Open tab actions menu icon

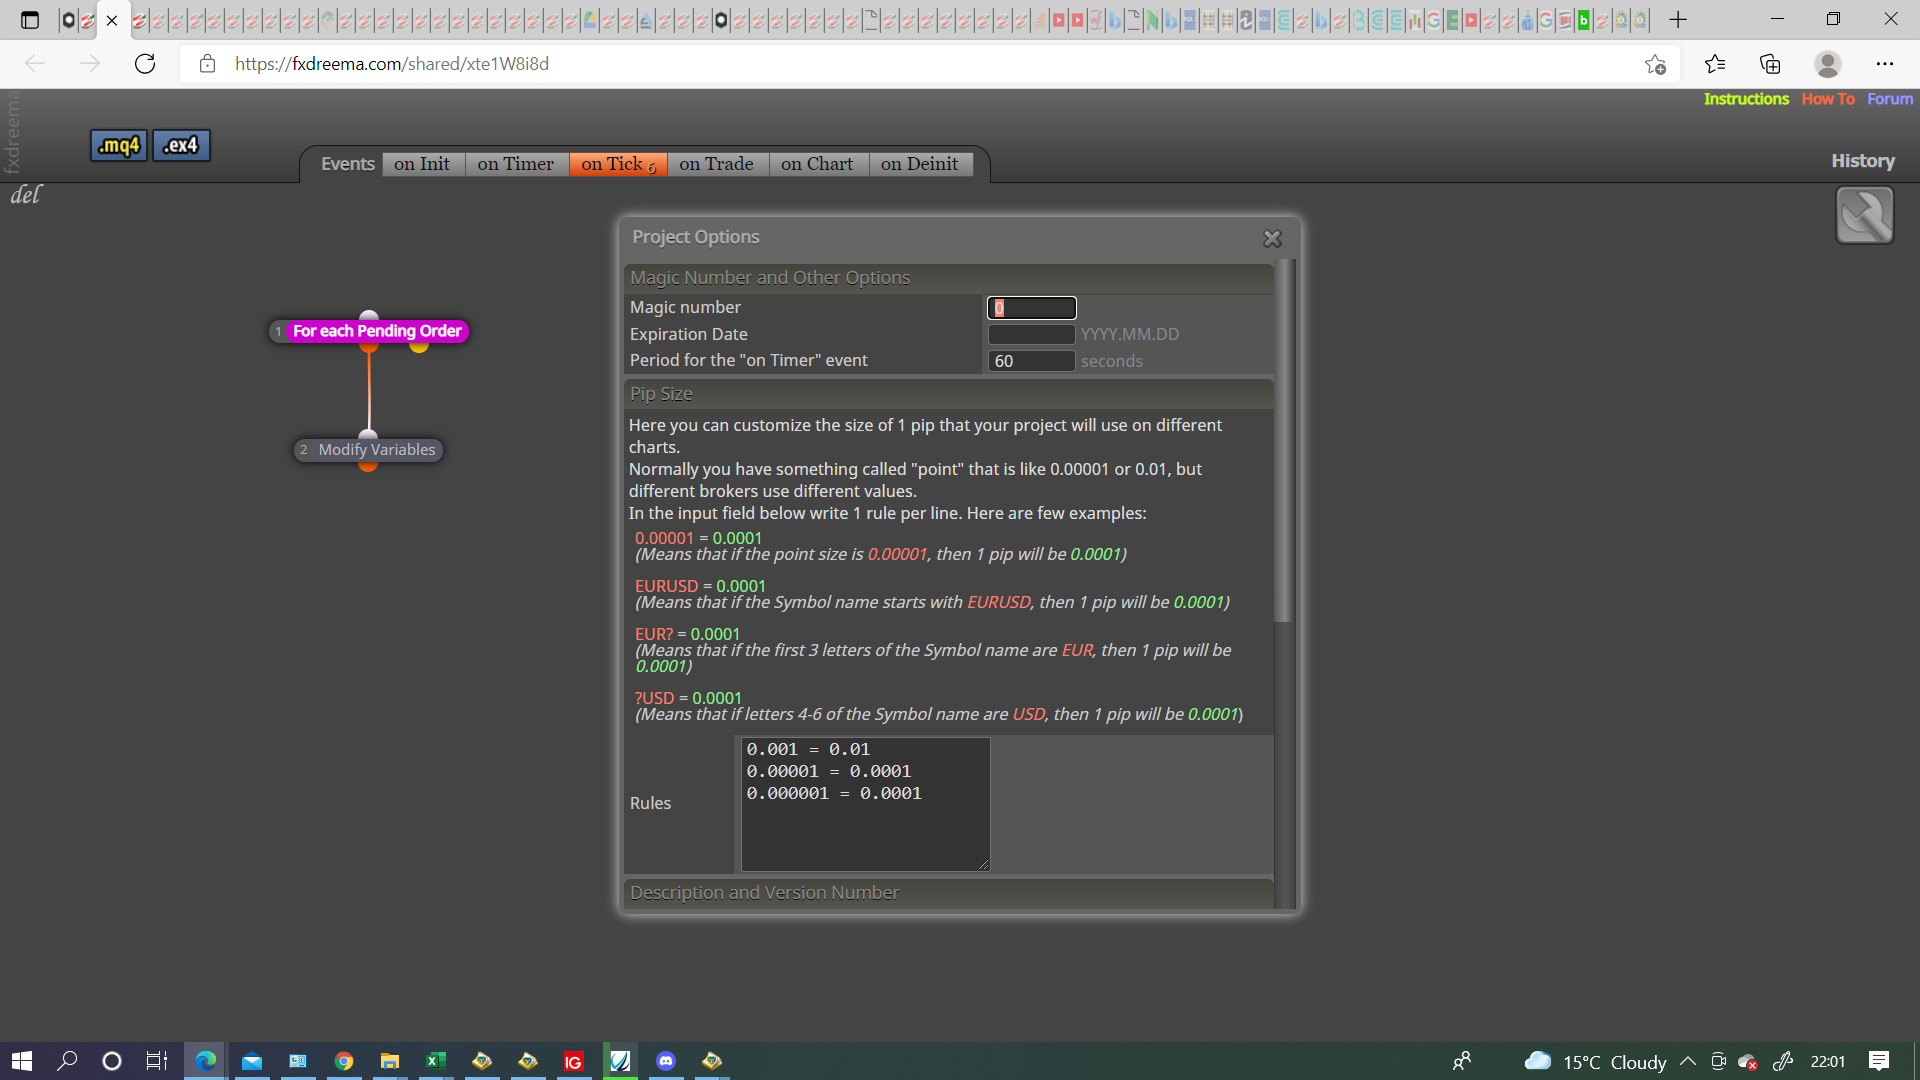pos(30,20)
